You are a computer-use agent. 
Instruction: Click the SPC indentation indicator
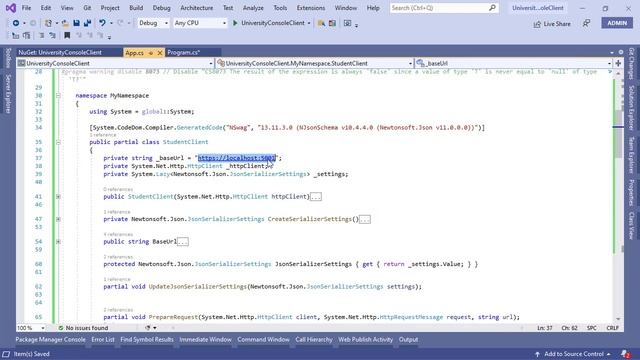[x=591, y=328]
